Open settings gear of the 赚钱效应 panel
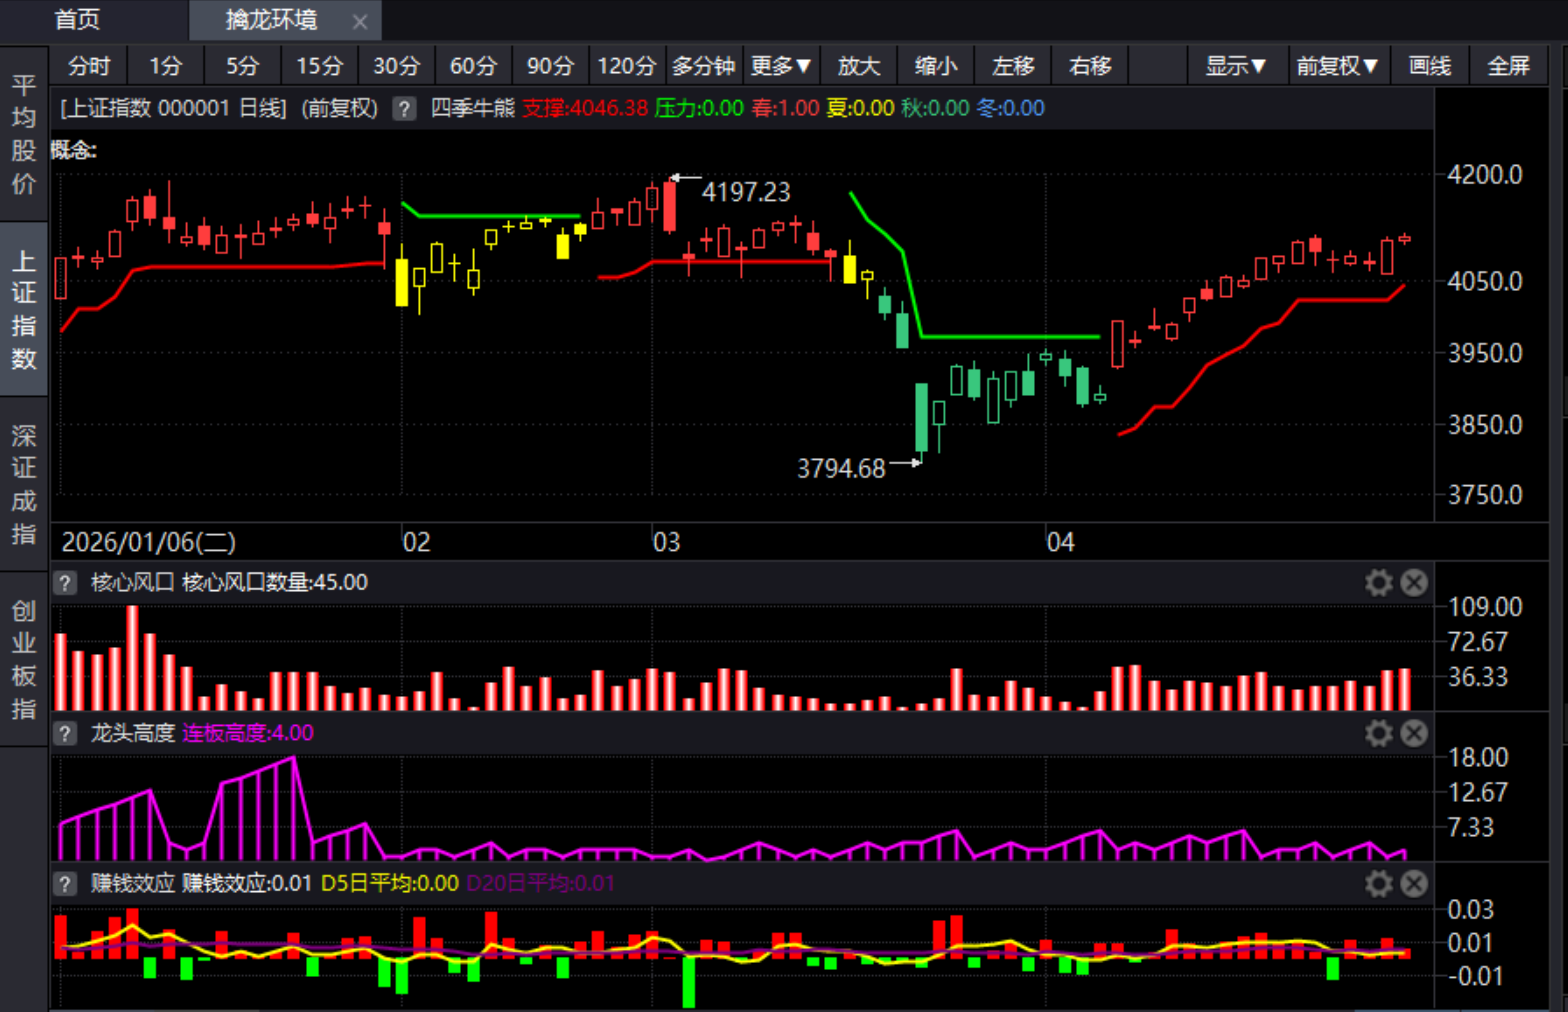Image resolution: width=1568 pixels, height=1012 pixels. click(x=1379, y=884)
